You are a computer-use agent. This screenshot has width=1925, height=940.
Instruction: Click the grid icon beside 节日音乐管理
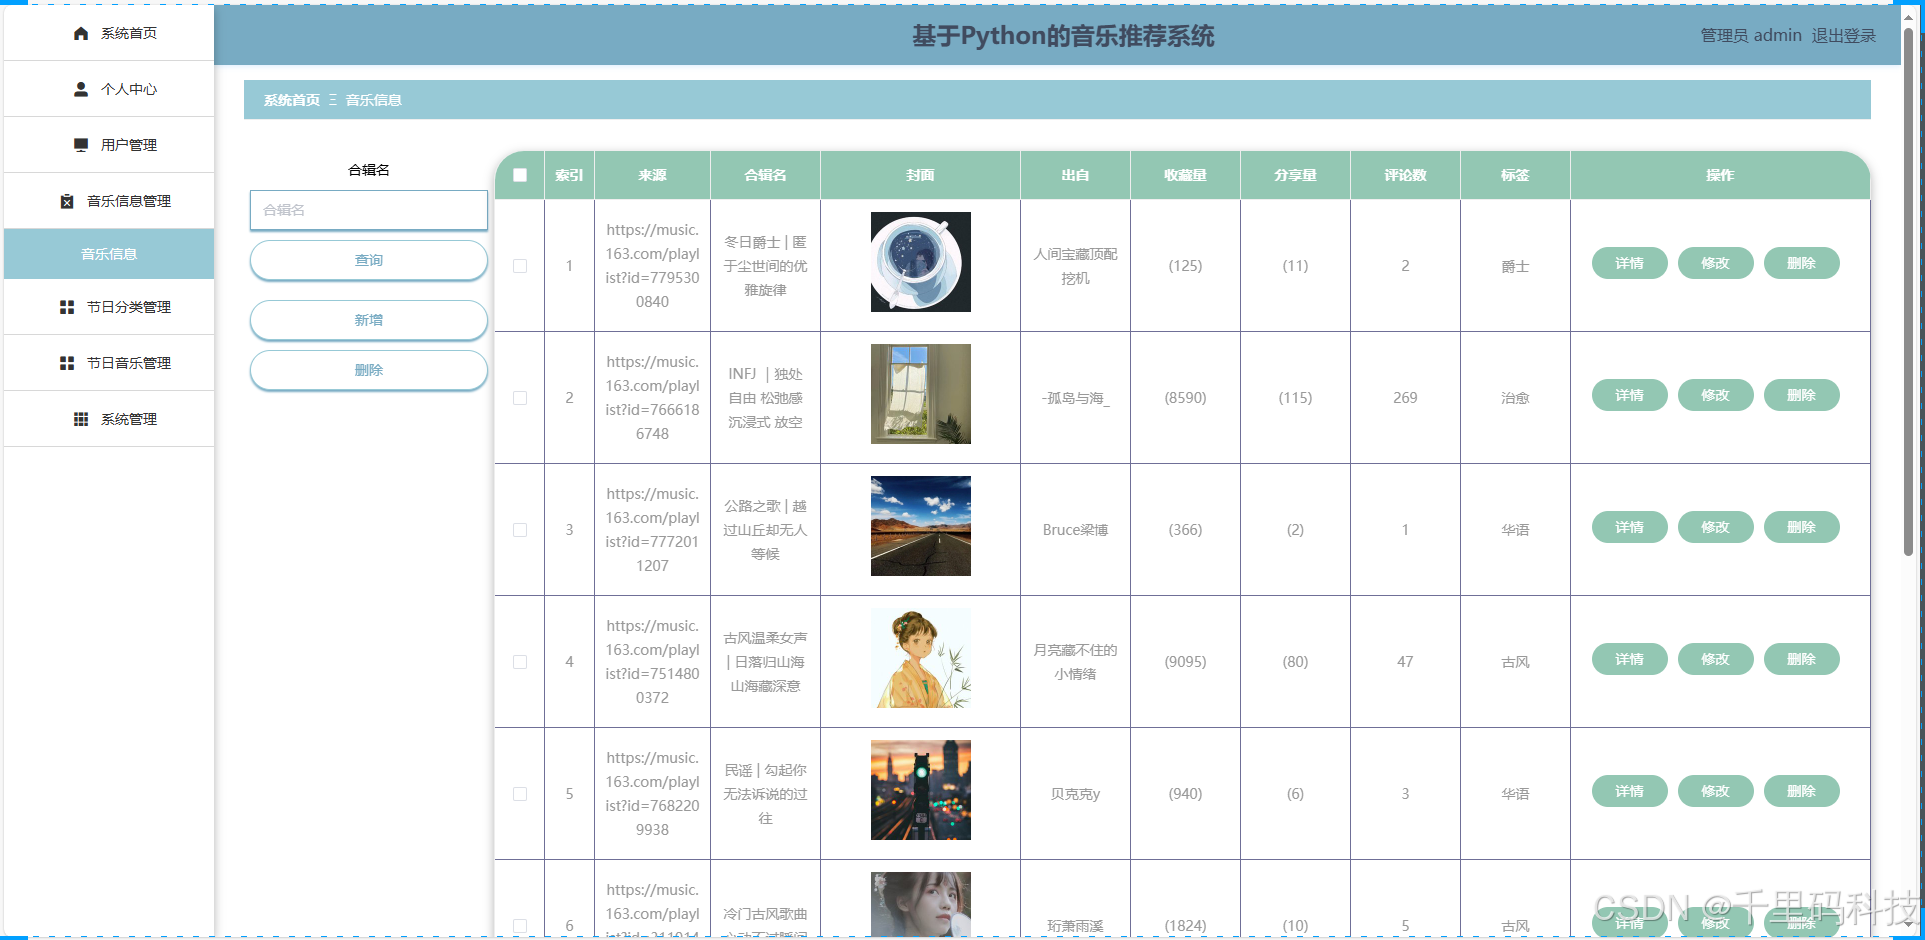(x=67, y=363)
